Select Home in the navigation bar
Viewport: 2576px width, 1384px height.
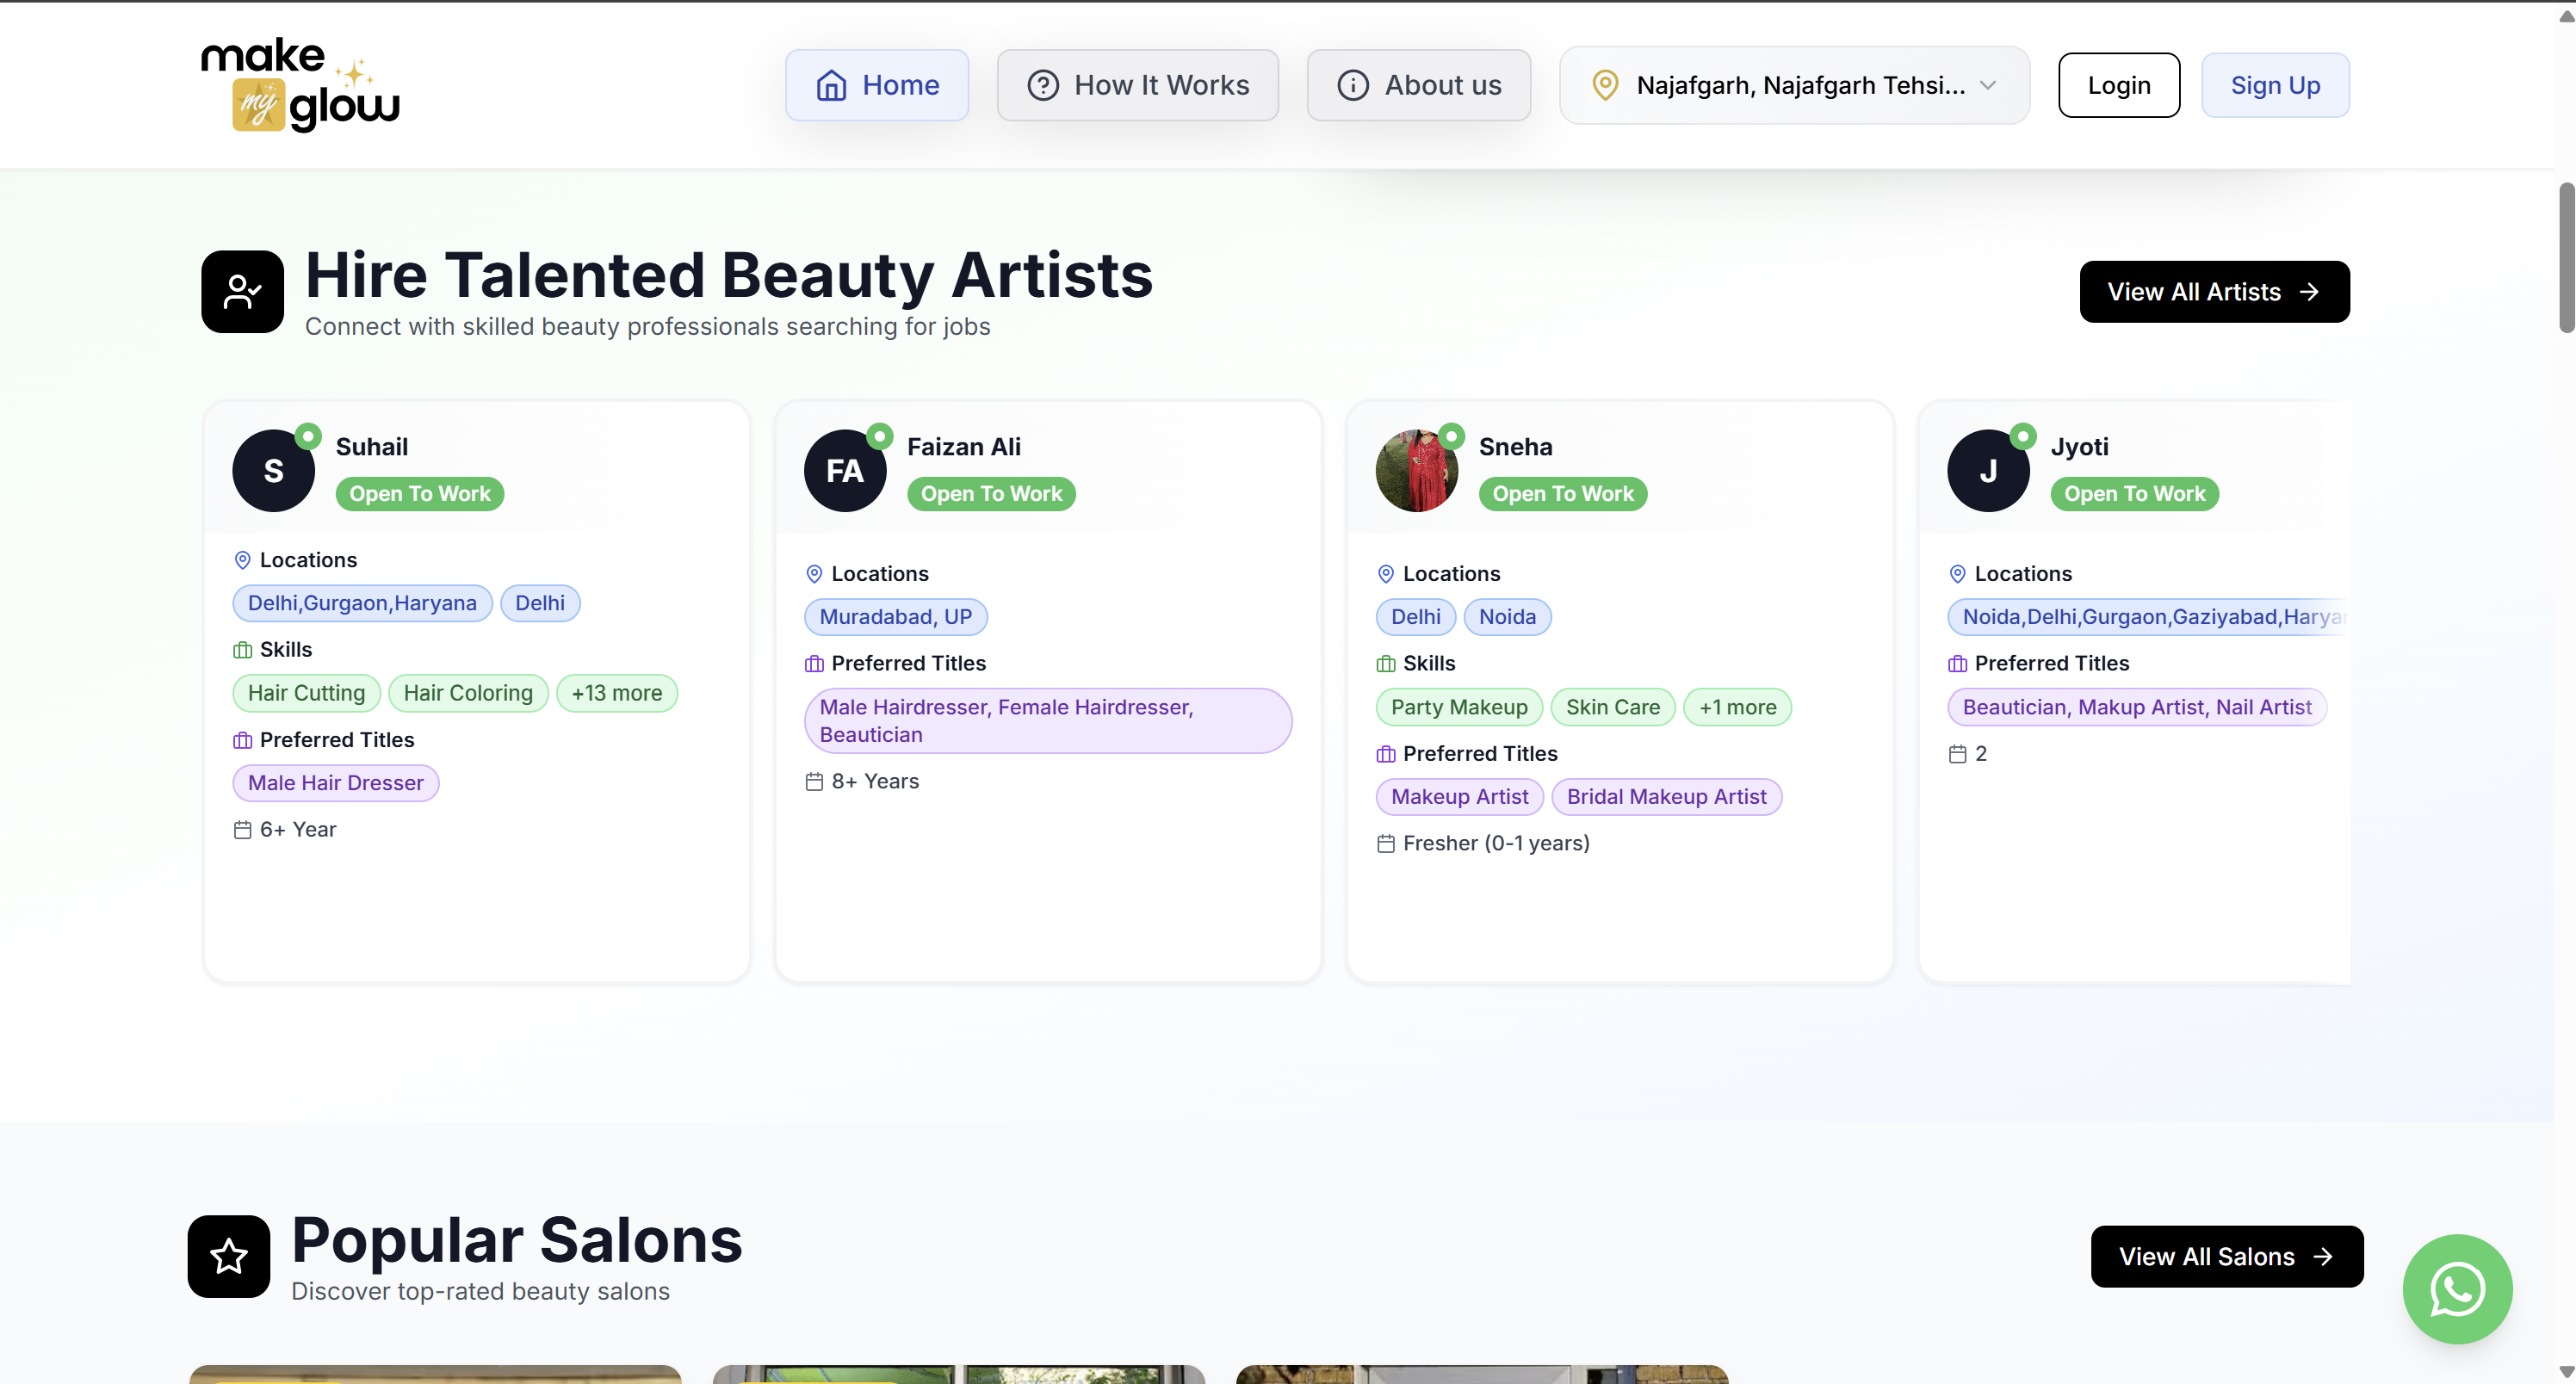877,85
